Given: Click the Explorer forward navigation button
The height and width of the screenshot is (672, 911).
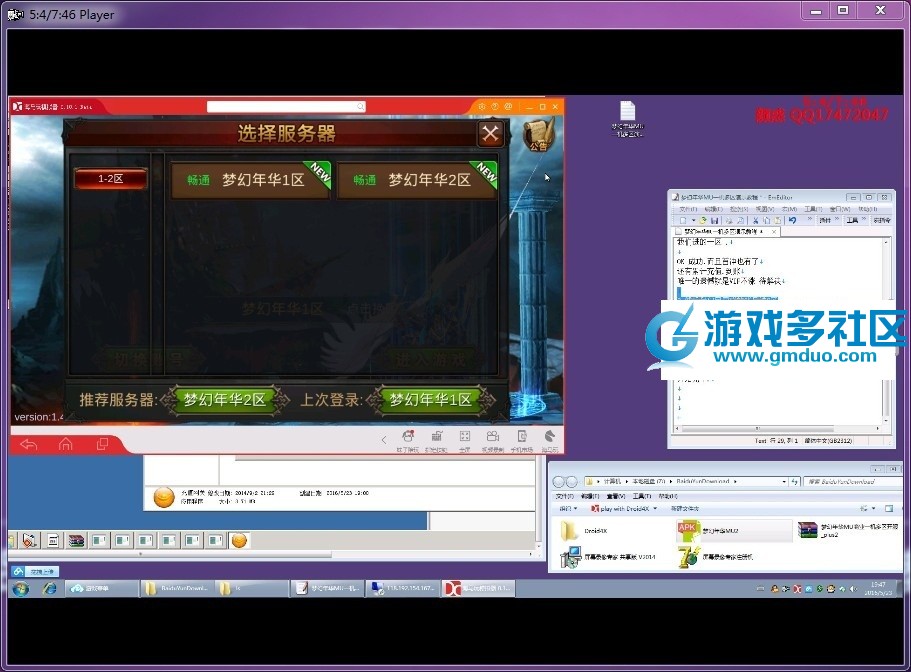Looking at the screenshot, I should (x=571, y=481).
